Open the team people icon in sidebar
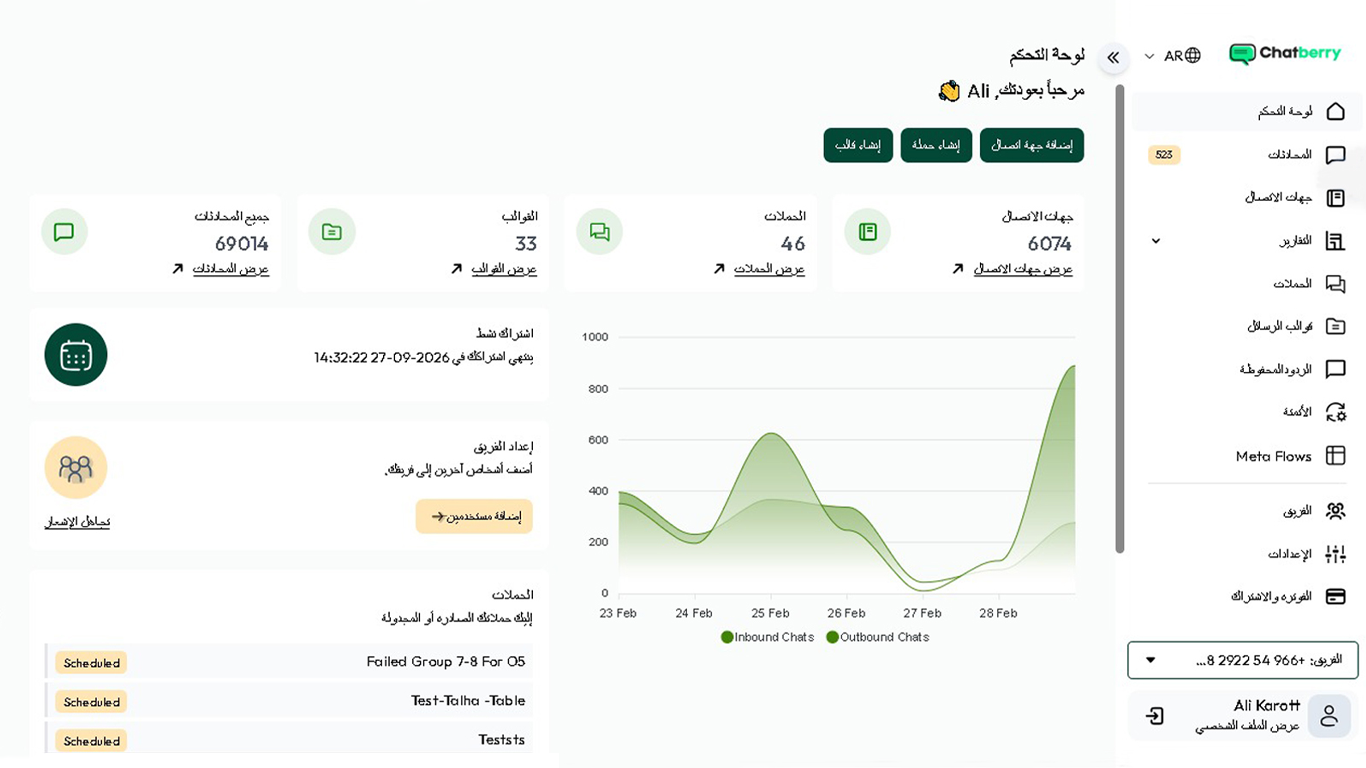This screenshot has width=1366, height=768. coord(1335,511)
